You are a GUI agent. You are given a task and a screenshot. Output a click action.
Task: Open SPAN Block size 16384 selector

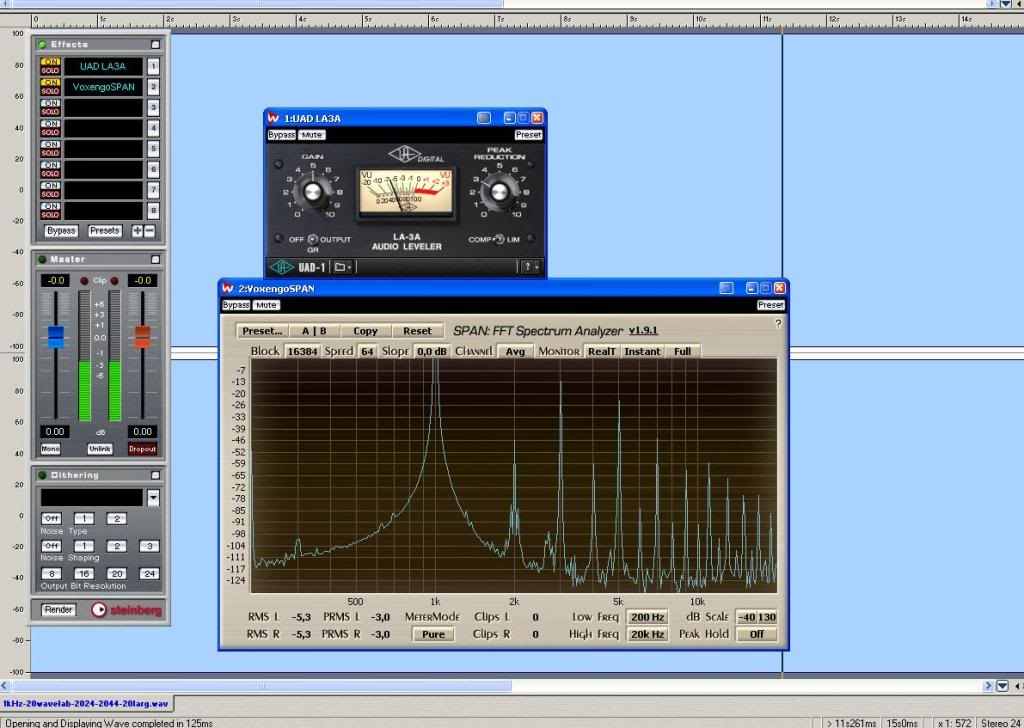coord(302,351)
